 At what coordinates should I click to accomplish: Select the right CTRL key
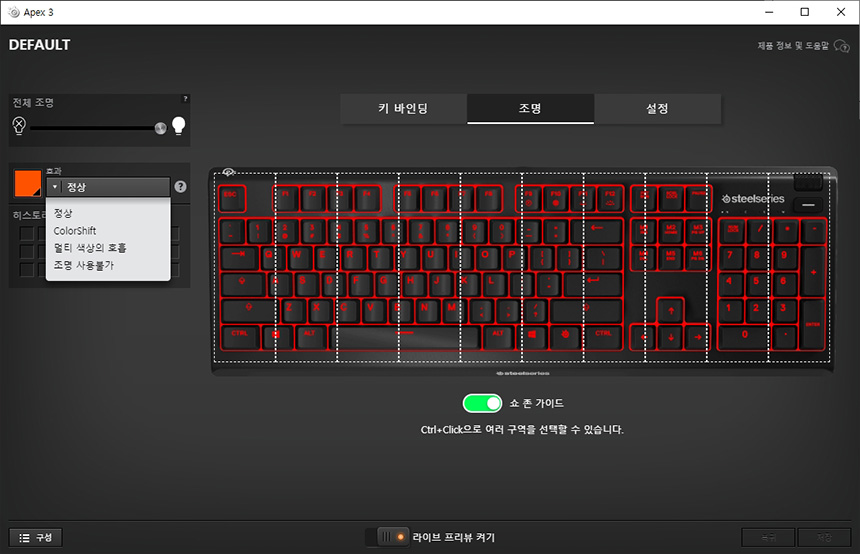point(603,337)
